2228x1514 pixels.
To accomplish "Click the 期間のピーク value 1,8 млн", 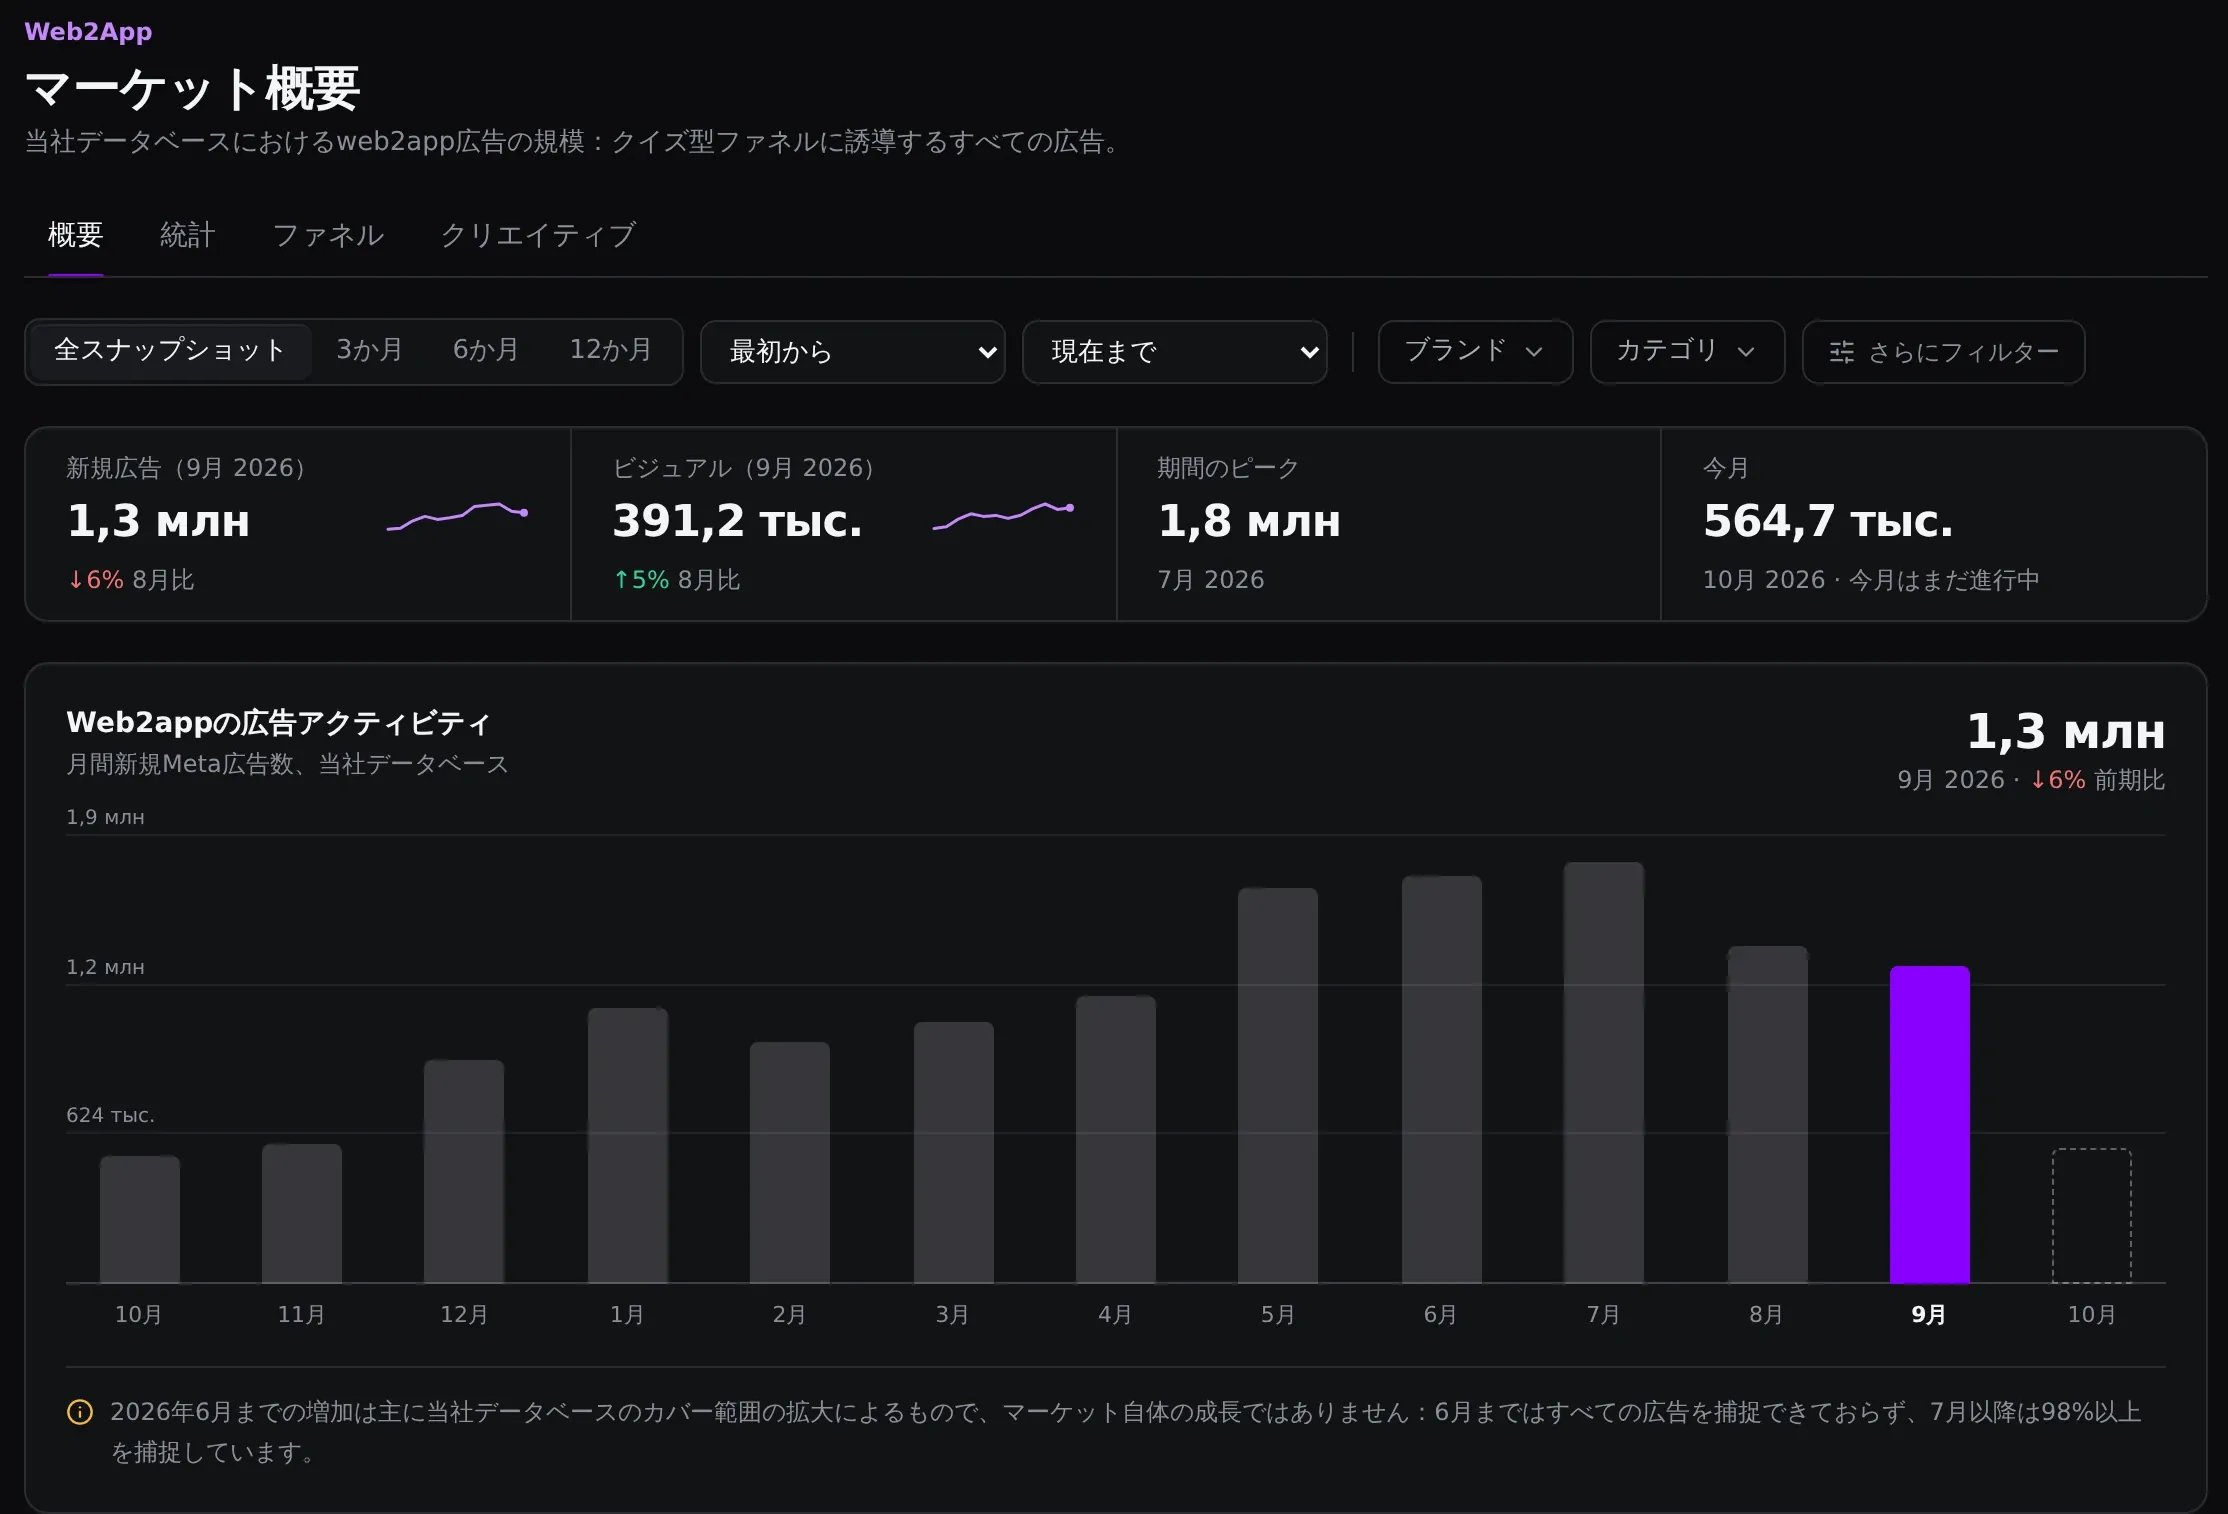I will [1249, 521].
